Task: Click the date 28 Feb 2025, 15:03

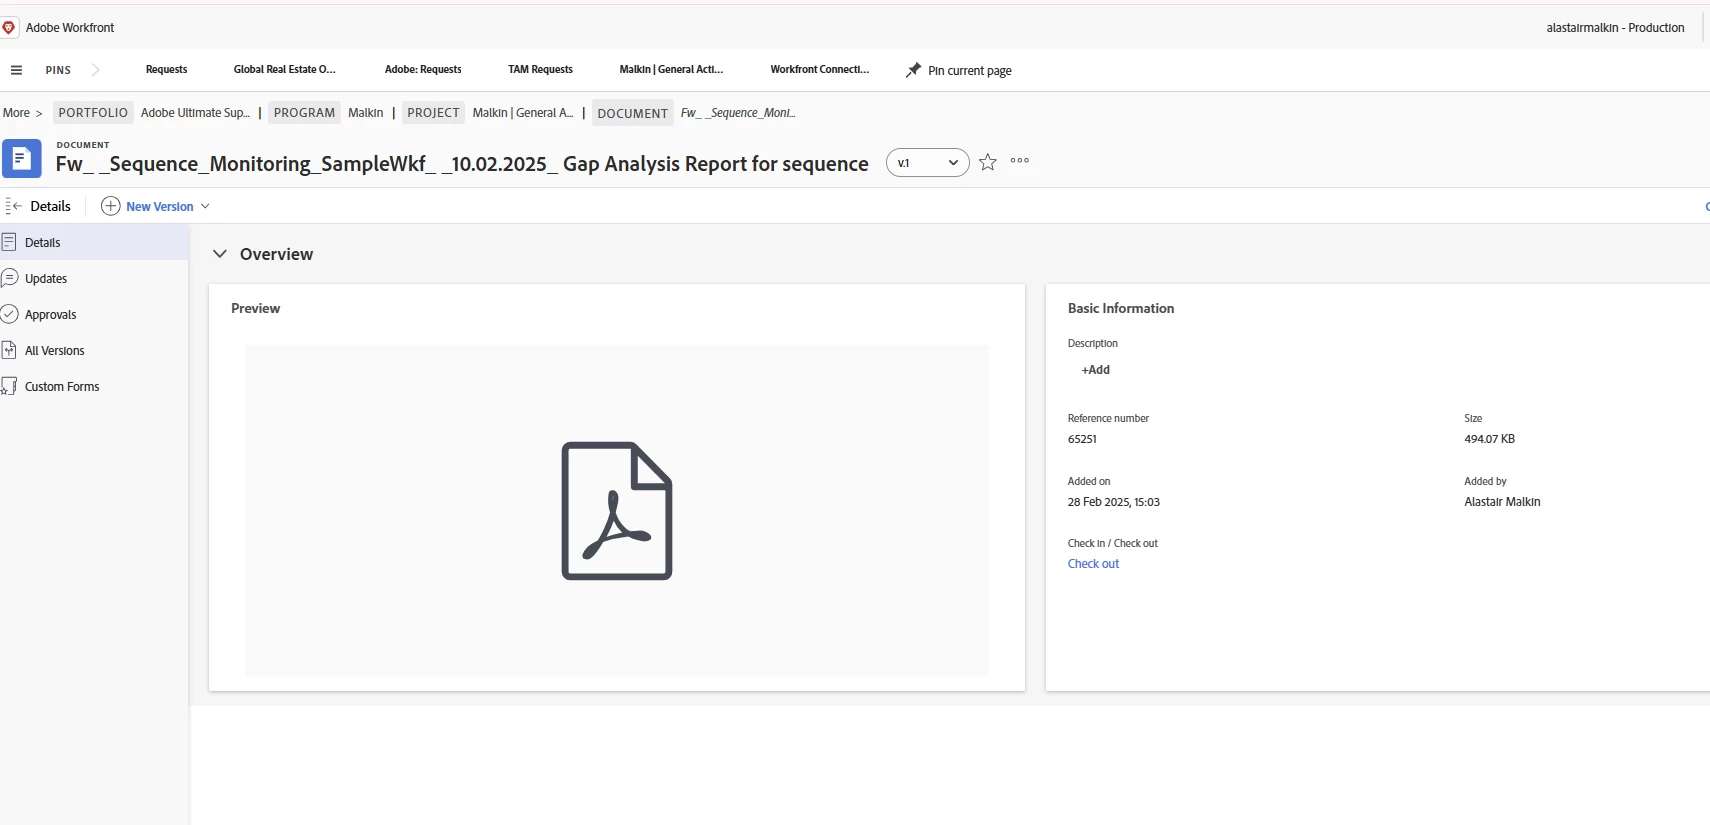Action: click(x=1113, y=502)
